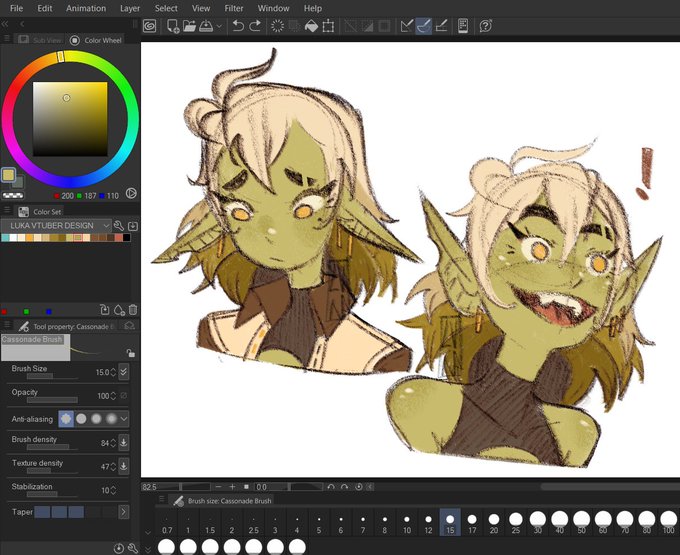The height and width of the screenshot is (555, 680).
Task: Click the Redo arrow icon
Action: coord(255,26)
